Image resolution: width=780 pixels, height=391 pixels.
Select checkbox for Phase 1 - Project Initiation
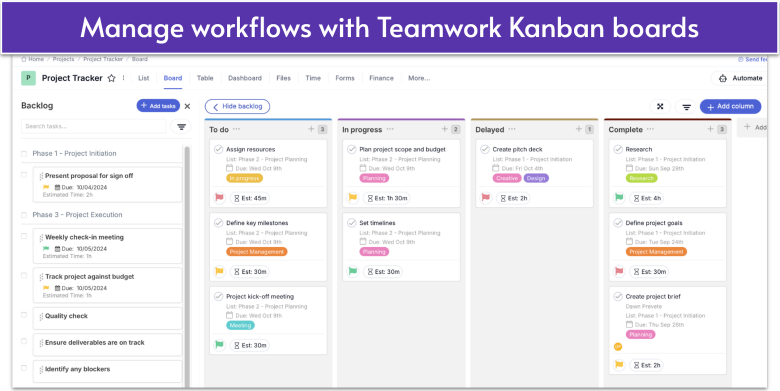24,154
